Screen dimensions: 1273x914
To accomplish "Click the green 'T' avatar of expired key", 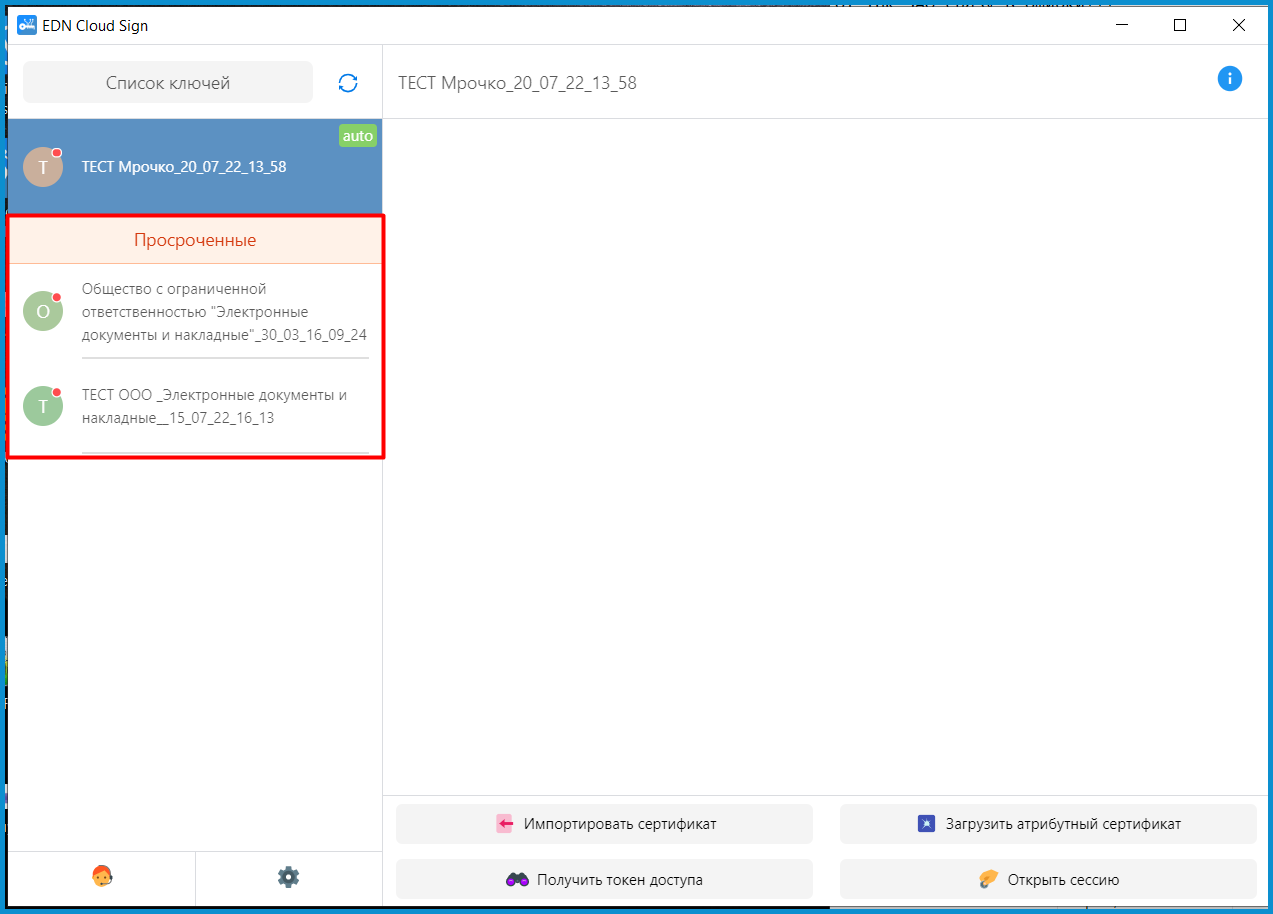I will (43, 406).
